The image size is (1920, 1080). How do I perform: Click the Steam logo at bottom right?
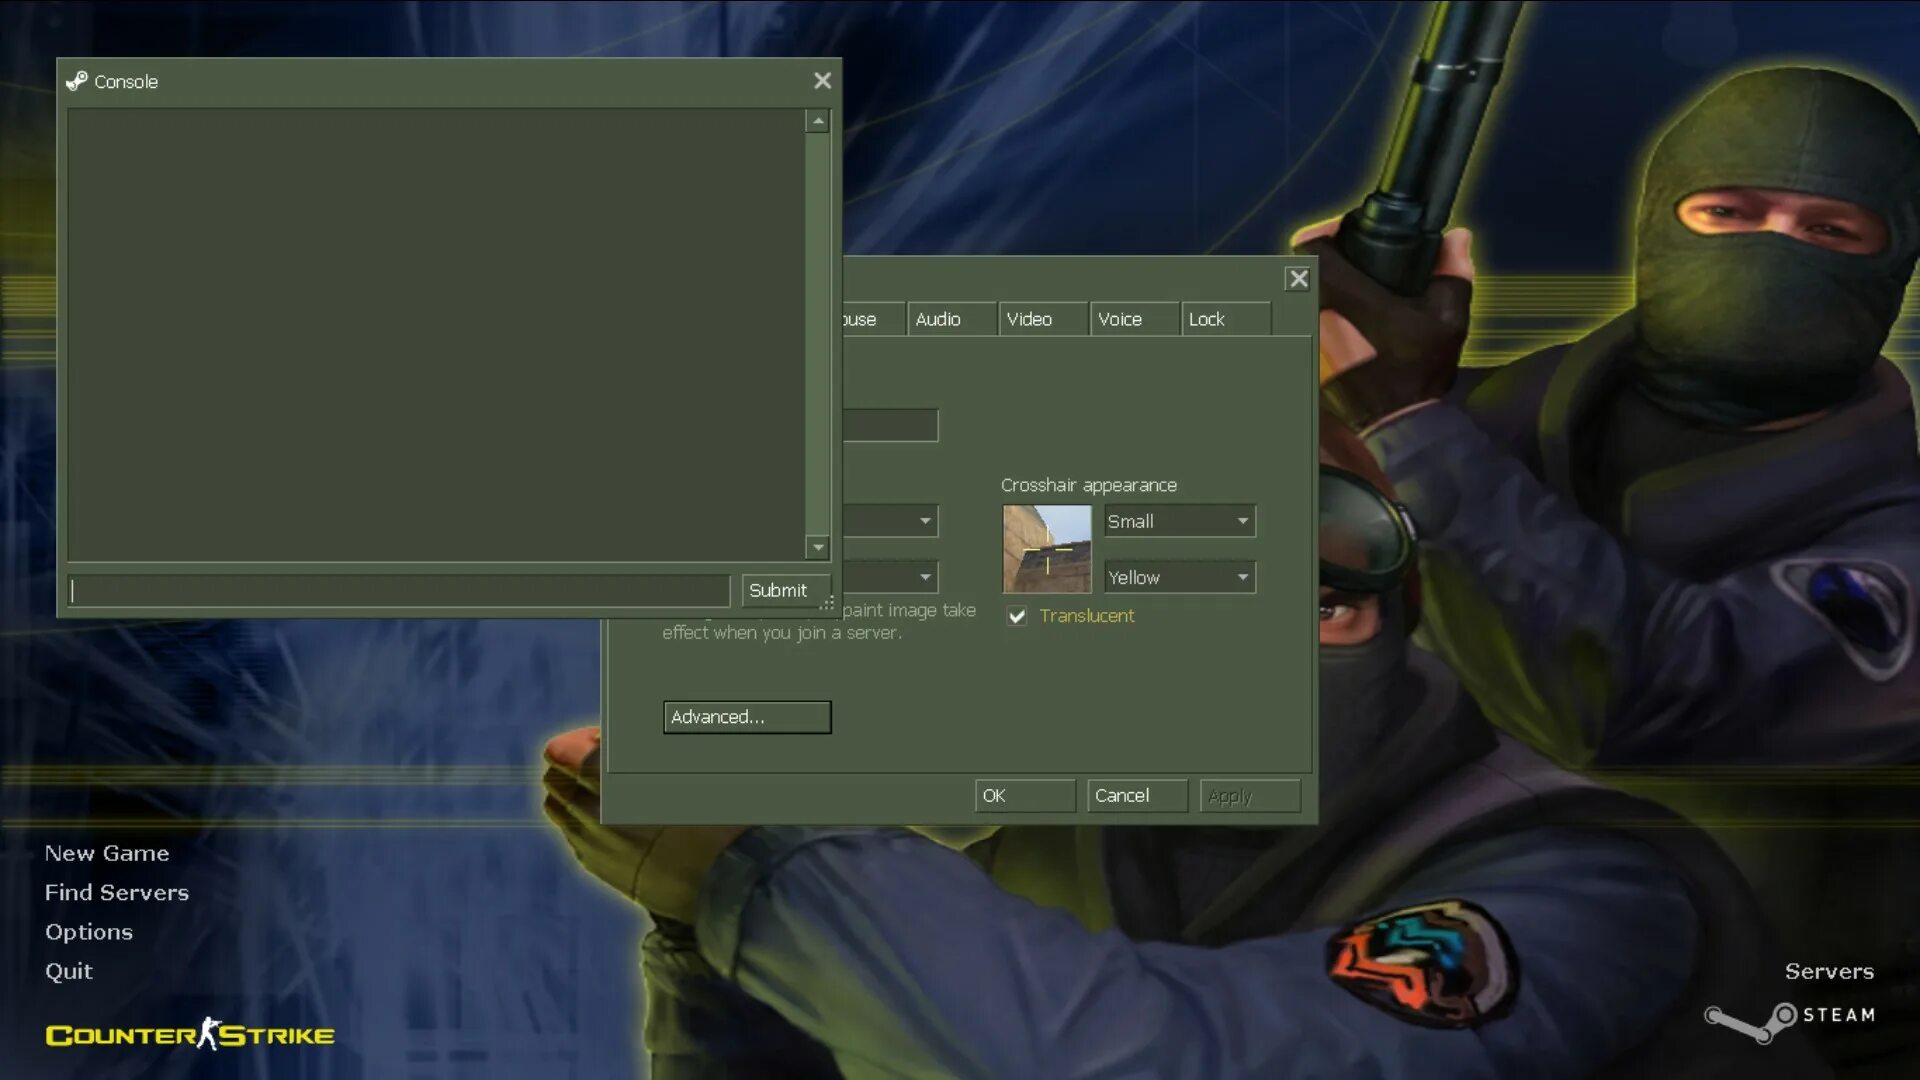pyautogui.click(x=1789, y=1021)
